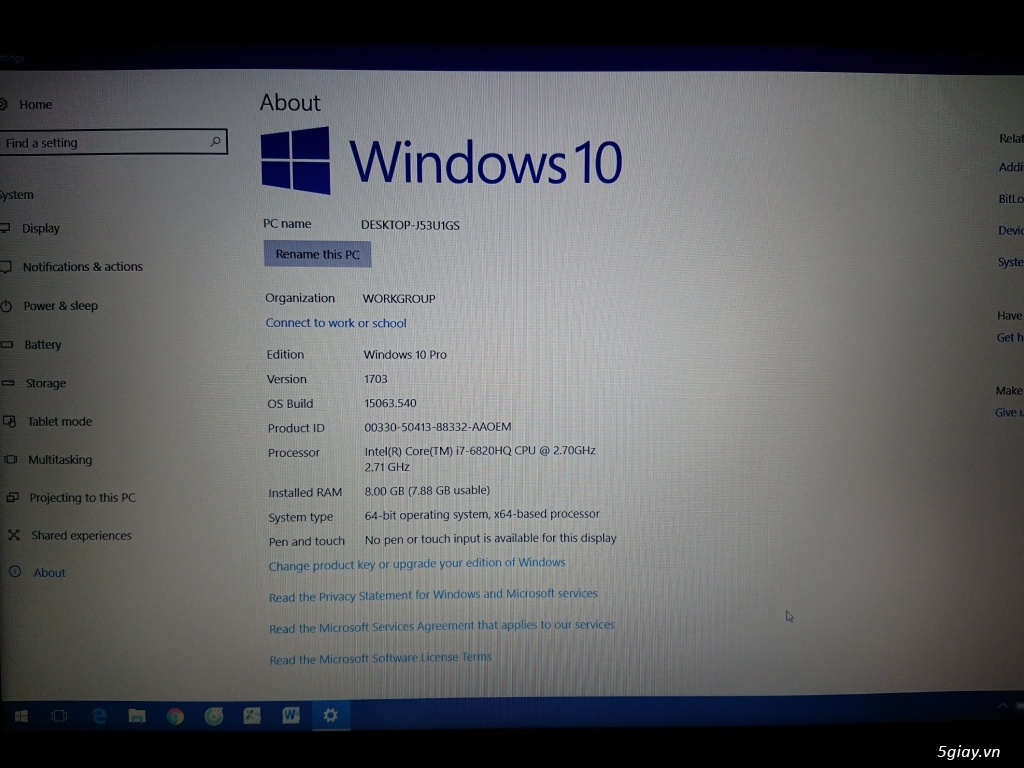Open Power & sleep settings
The width and height of the screenshot is (1024, 768).
pos(60,306)
